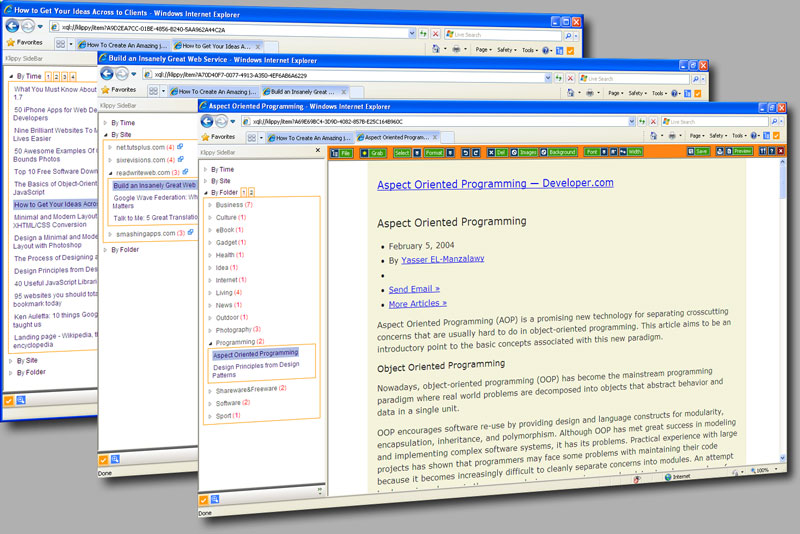
Task: Click Refresh icon in front window address bar
Action: (642, 121)
